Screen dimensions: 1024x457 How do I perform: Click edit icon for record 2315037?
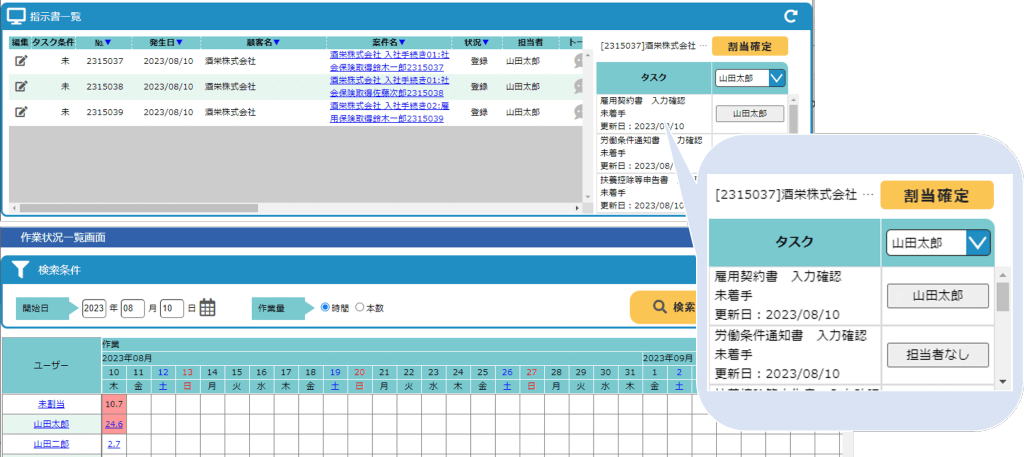[x=21, y=60]
